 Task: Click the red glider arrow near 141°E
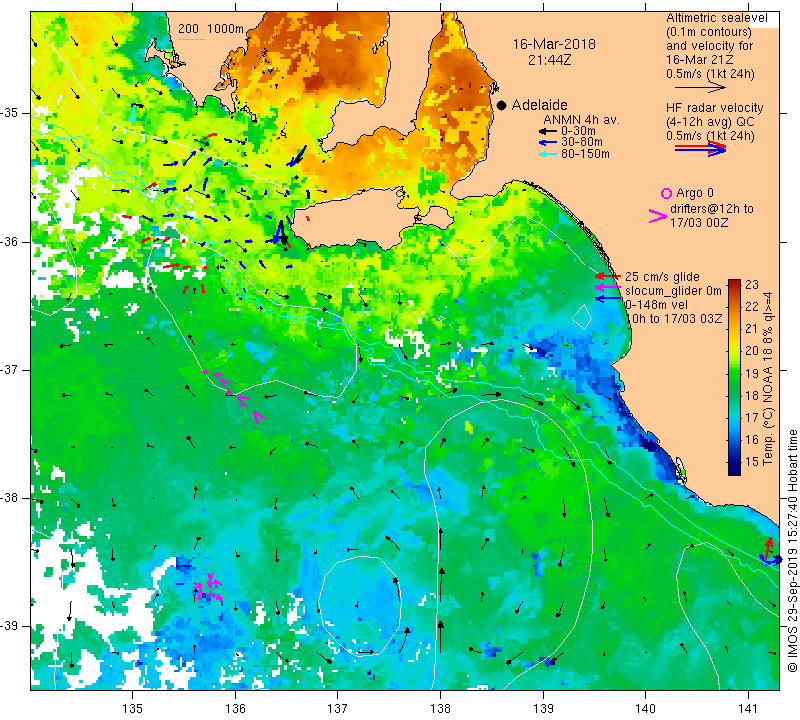pos(768,548)
